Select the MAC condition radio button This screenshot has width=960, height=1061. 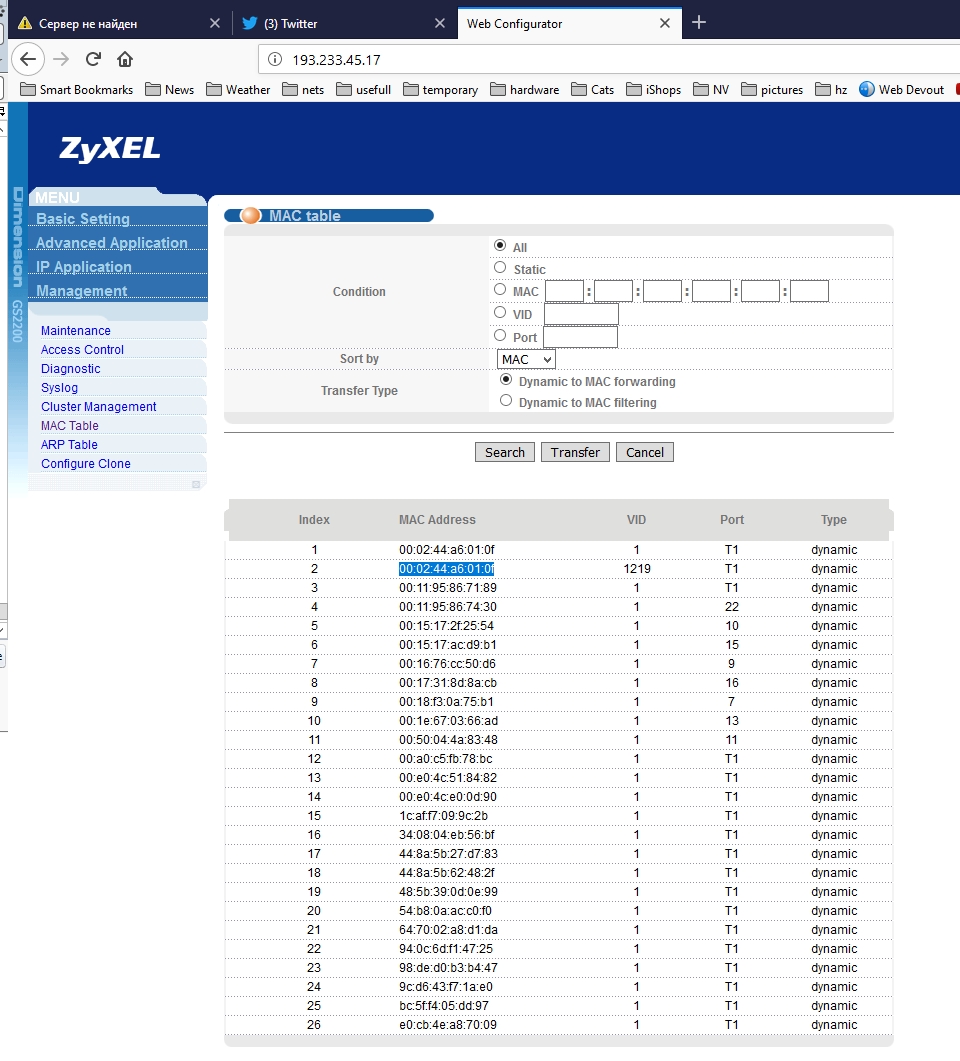(500, 290)
